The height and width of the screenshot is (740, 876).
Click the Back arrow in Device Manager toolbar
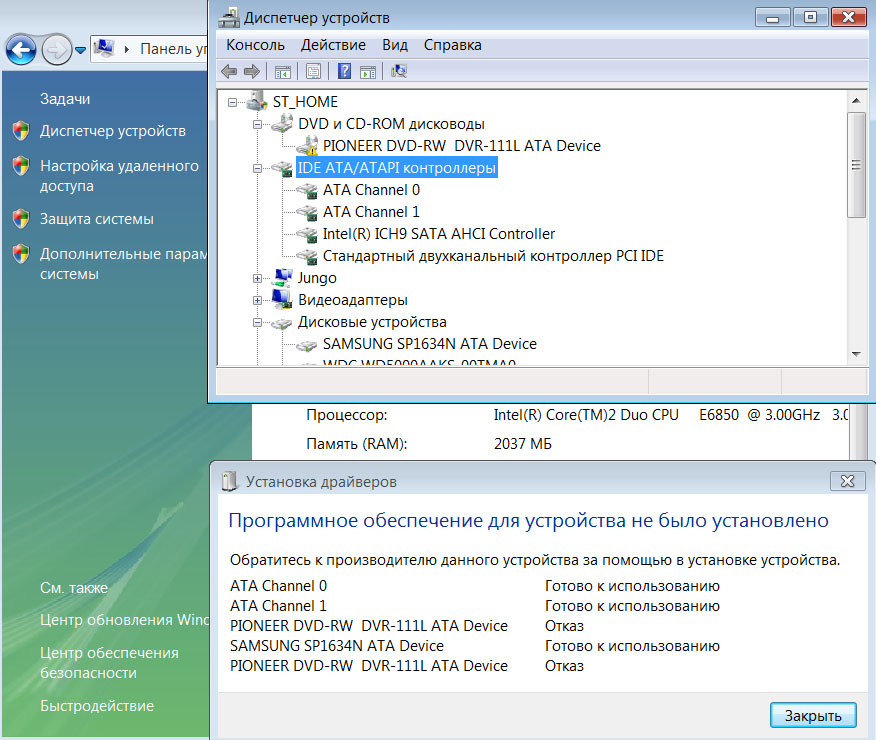229,71
